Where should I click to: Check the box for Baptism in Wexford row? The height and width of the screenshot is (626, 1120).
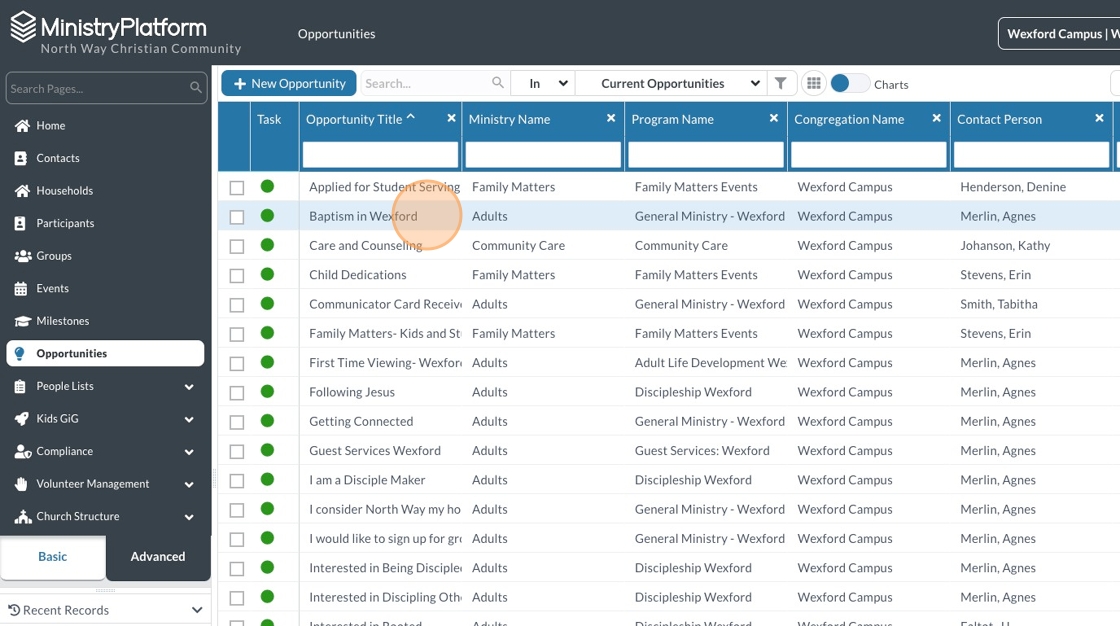click(237, 217)
